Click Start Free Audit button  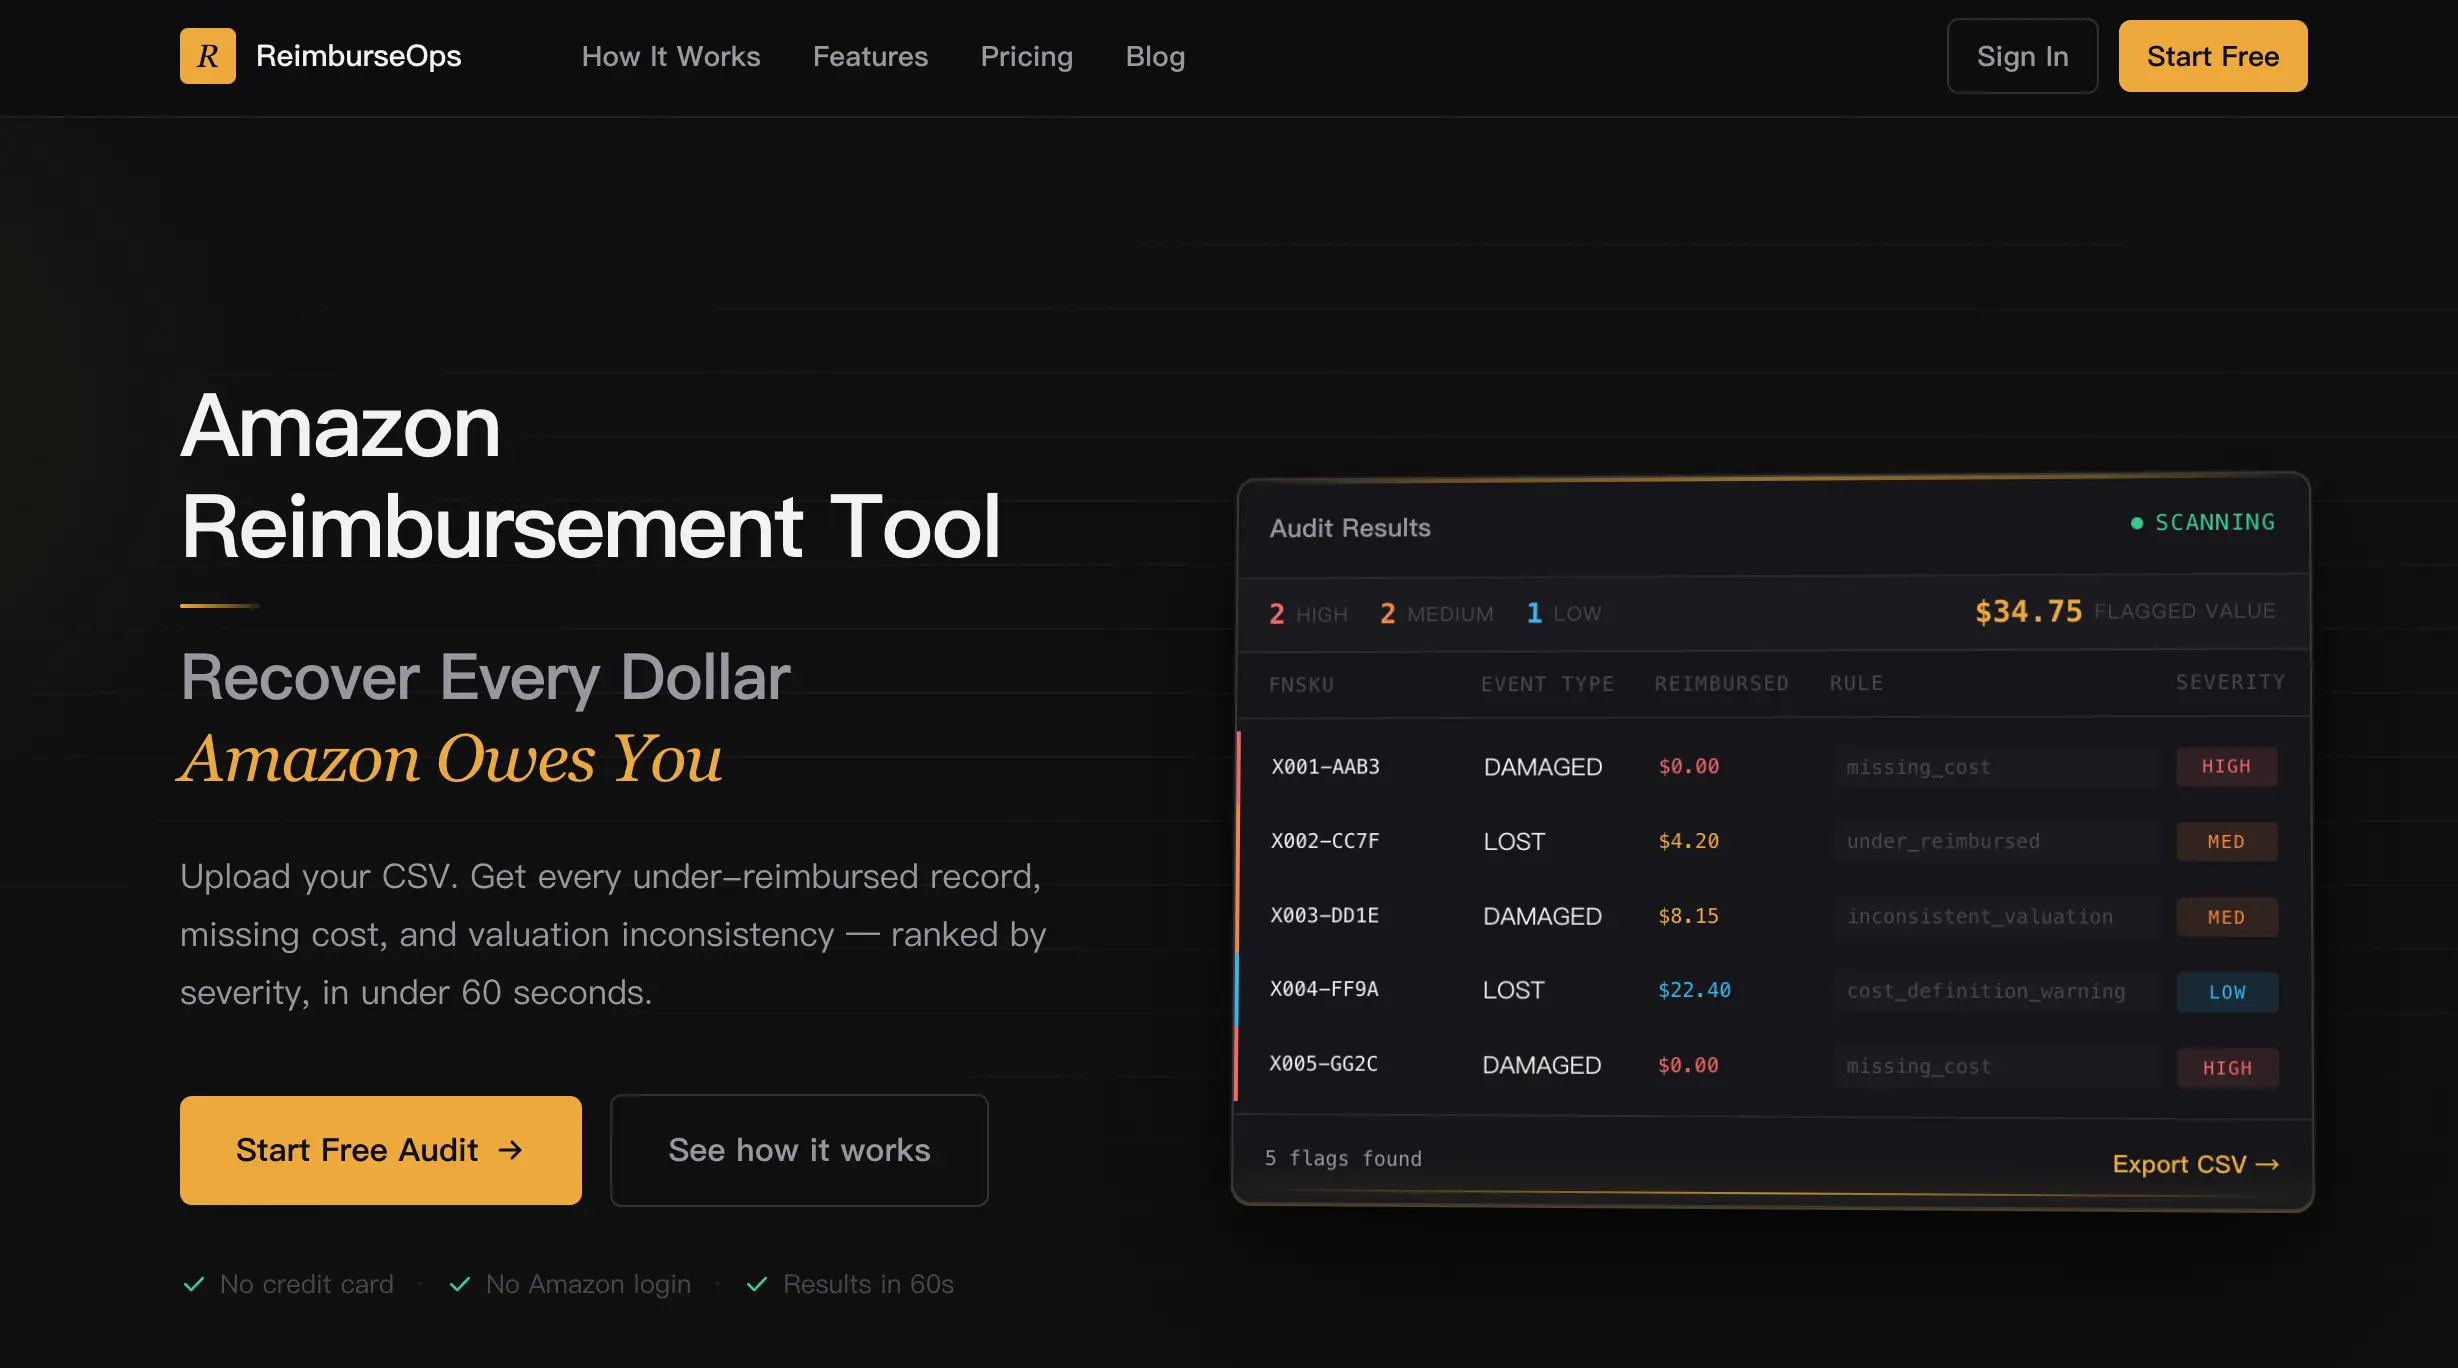point(380,1150)
